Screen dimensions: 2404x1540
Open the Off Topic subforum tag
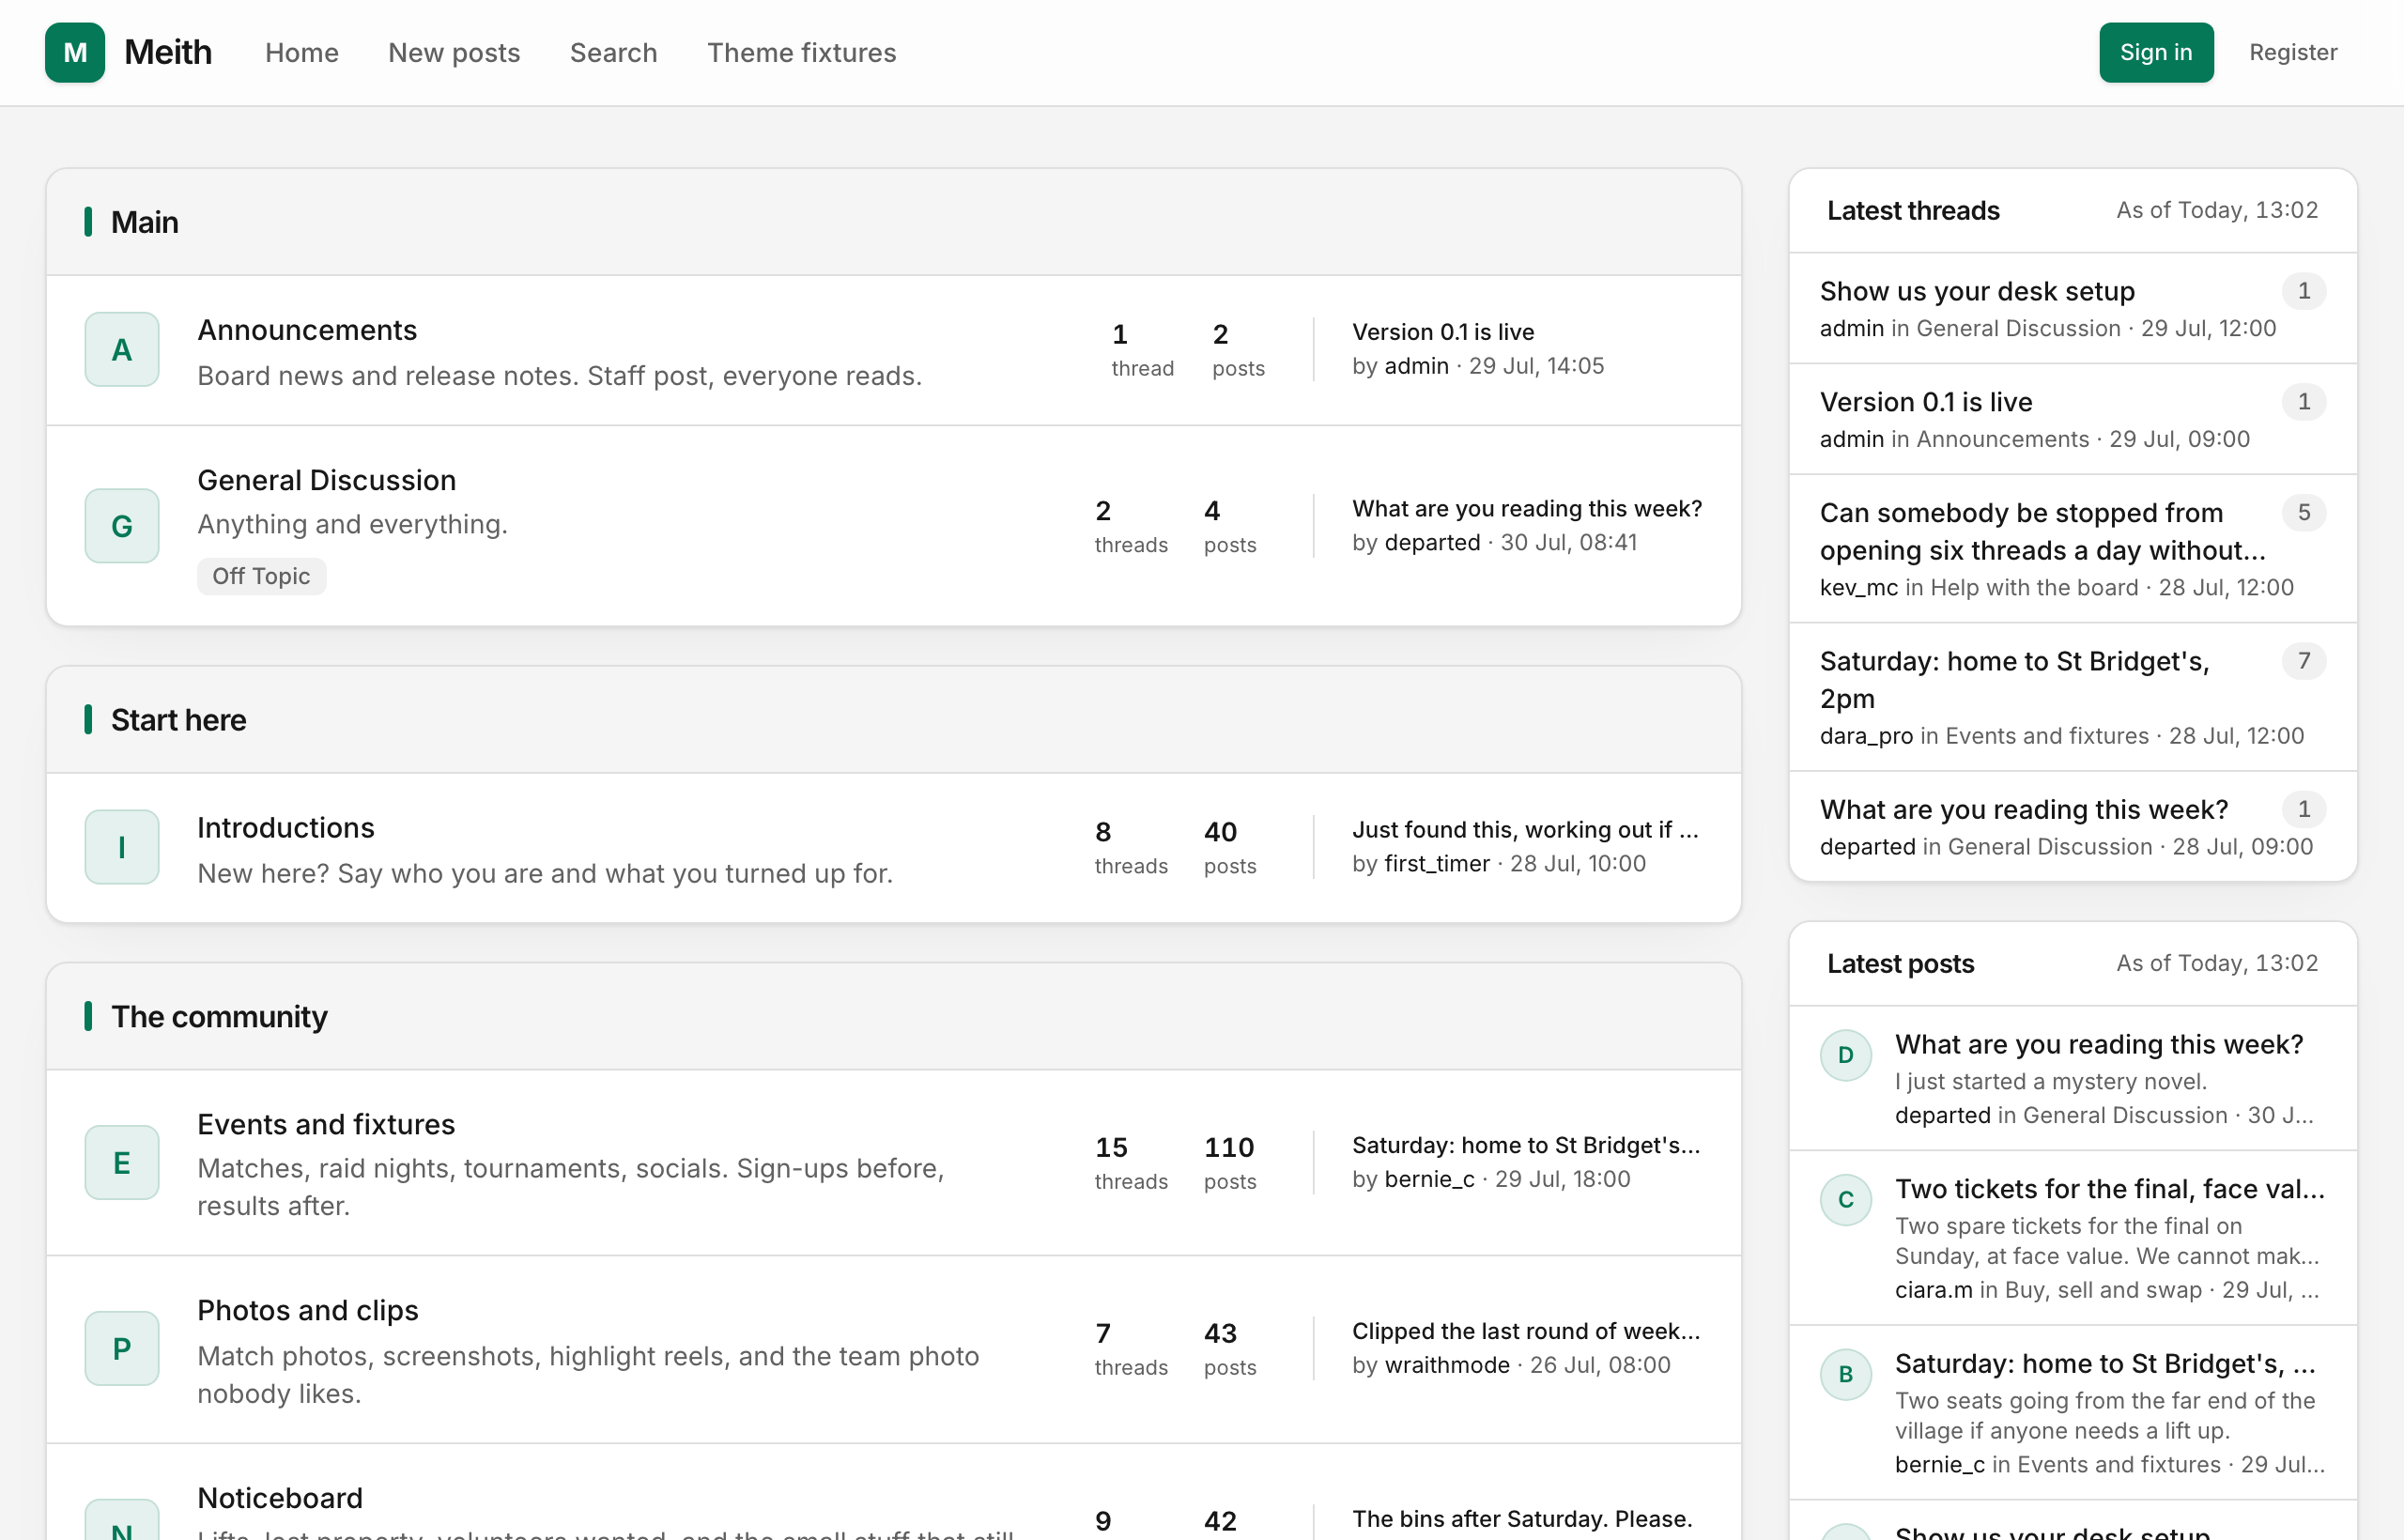coord(261,576)
